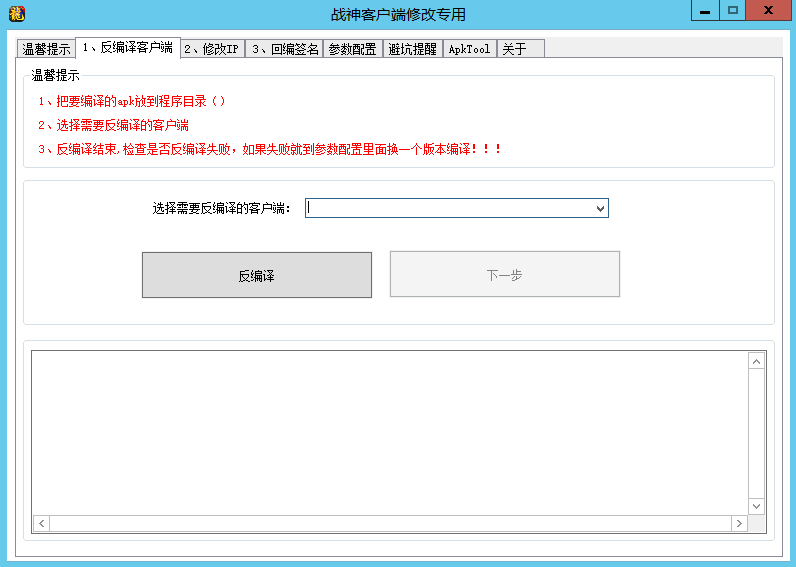Screen dimensions: 796x567
Task: Click the log's scroll down arrow
Action: (756, 506)
